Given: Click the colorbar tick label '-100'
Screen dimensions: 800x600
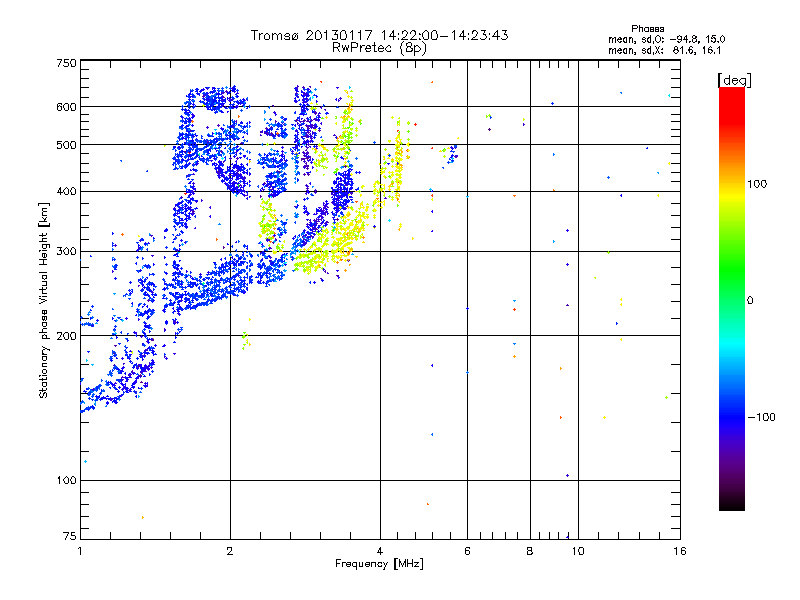Looking at the screenshot, I should point(762,417).
